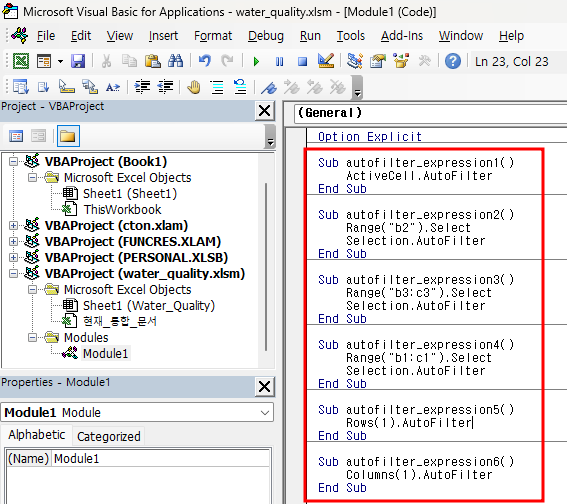
Task: Switch to the Categorized tab
Action: pyautogui.click(x=108, y=436)
